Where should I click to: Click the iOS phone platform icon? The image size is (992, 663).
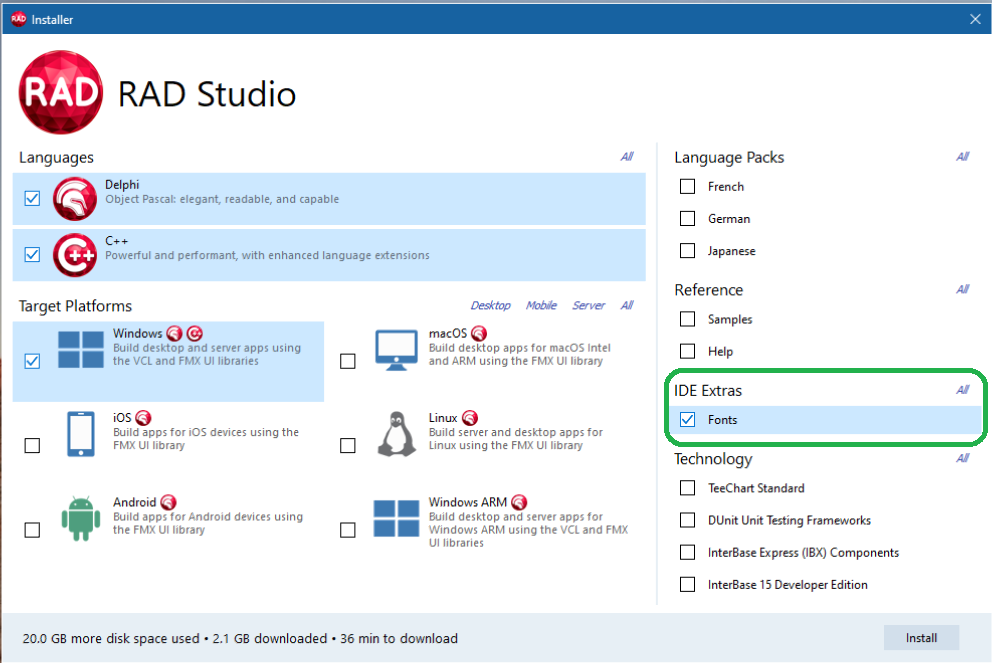tap(81, 434)
